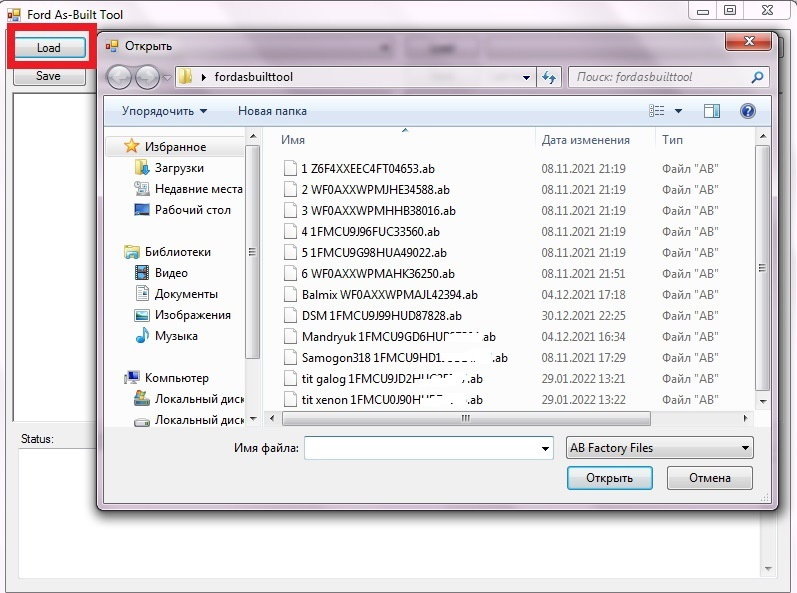Click the Избранное star icon
Screen dimensions: 797x593
(x=132, y=146)
